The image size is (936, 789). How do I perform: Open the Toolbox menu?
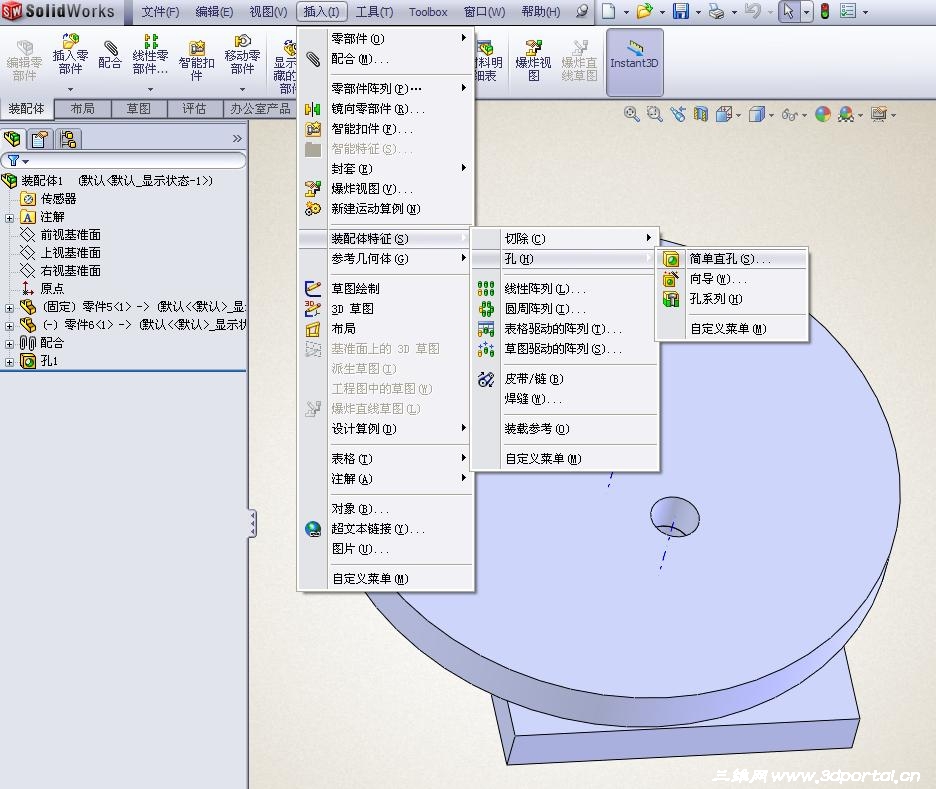coord(428,12)
